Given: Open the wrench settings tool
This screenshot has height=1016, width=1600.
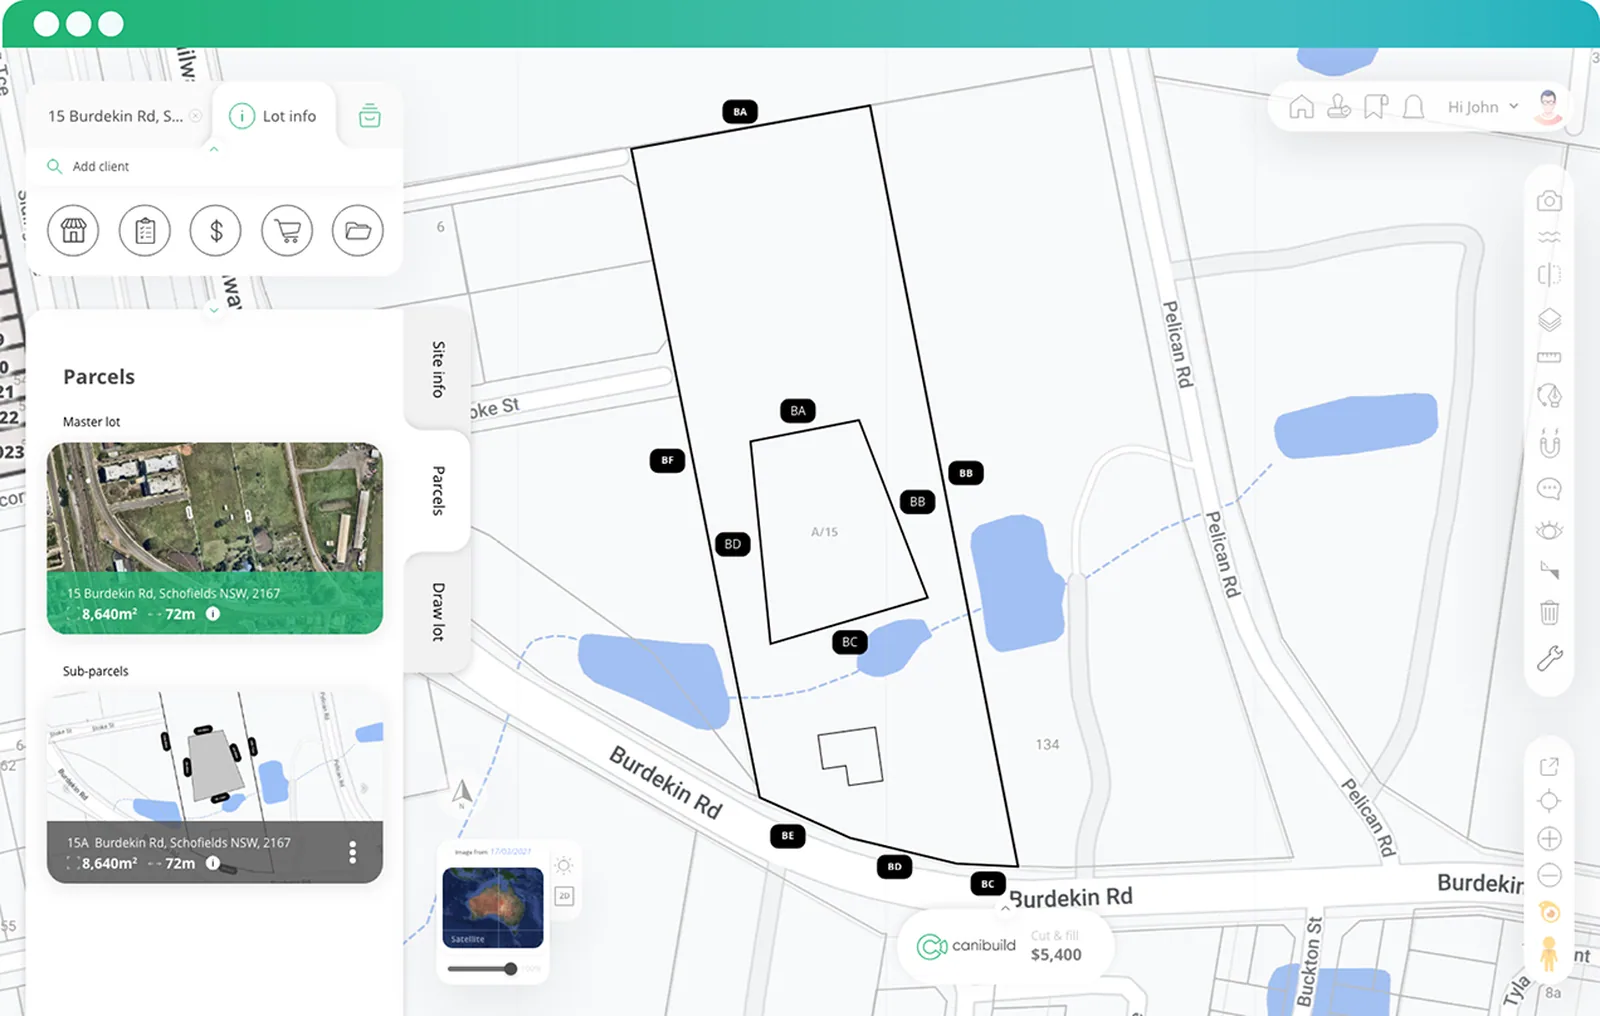Looking at the screenshot, I should coord(1549,658).
